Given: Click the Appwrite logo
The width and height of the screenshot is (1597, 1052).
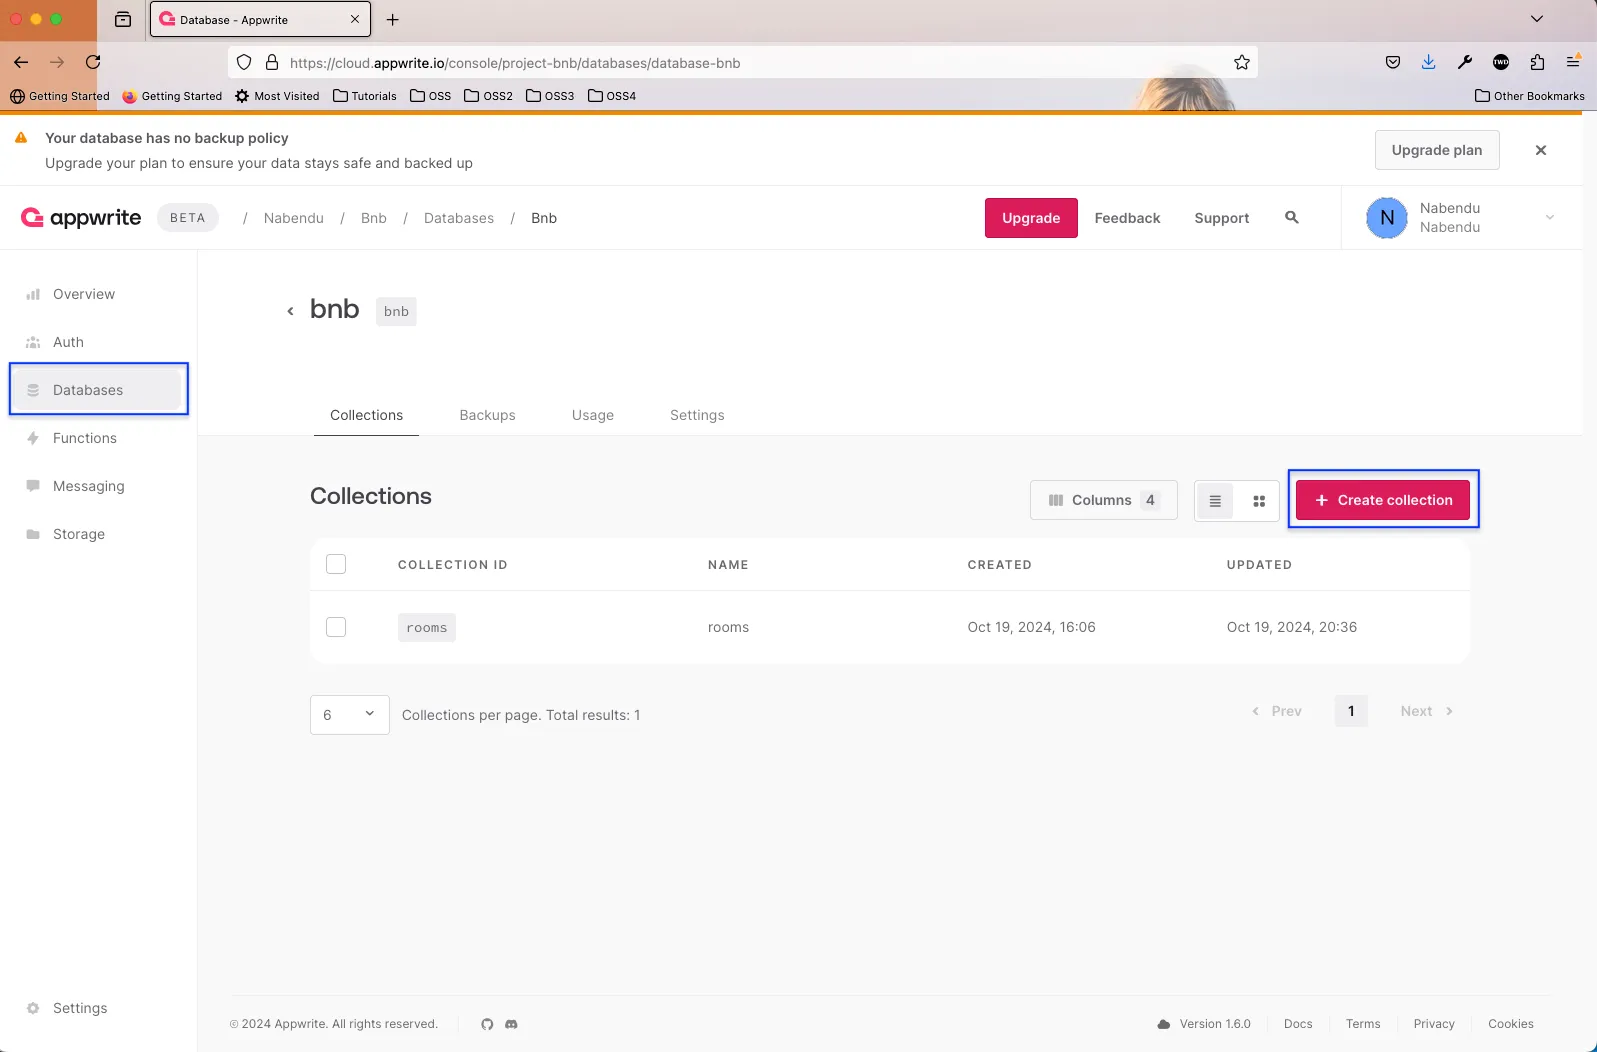Looking at the screenshot, I should tap(81, 217).
